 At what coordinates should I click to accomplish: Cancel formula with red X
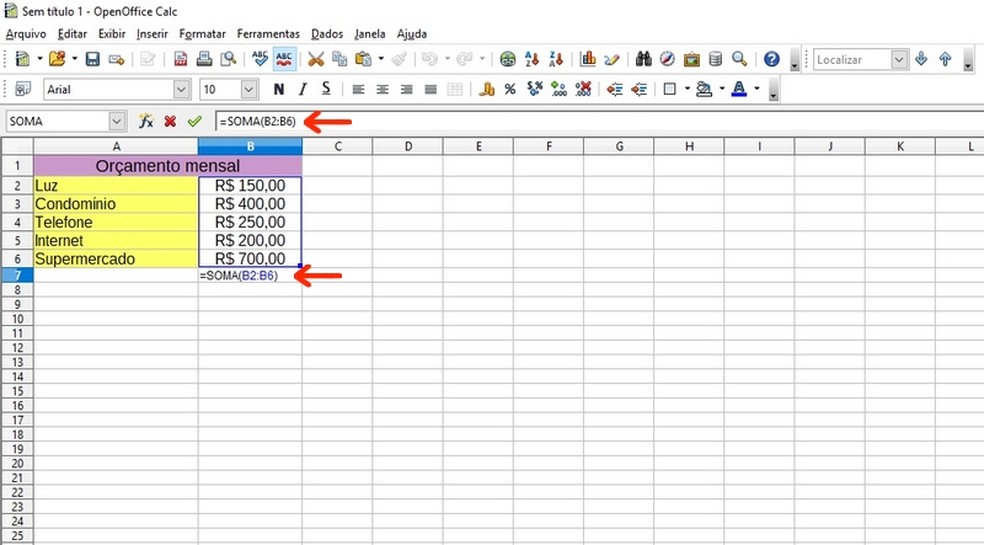(170, 121)
